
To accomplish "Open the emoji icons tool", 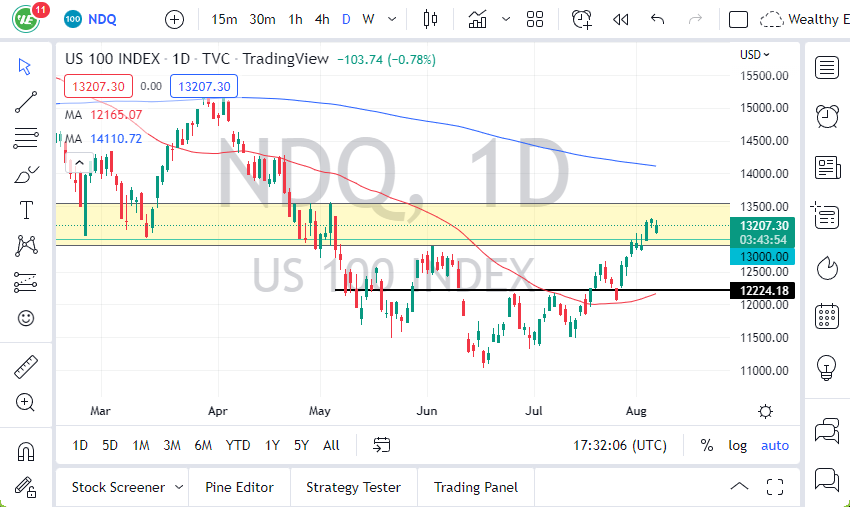I will (26, 318).
